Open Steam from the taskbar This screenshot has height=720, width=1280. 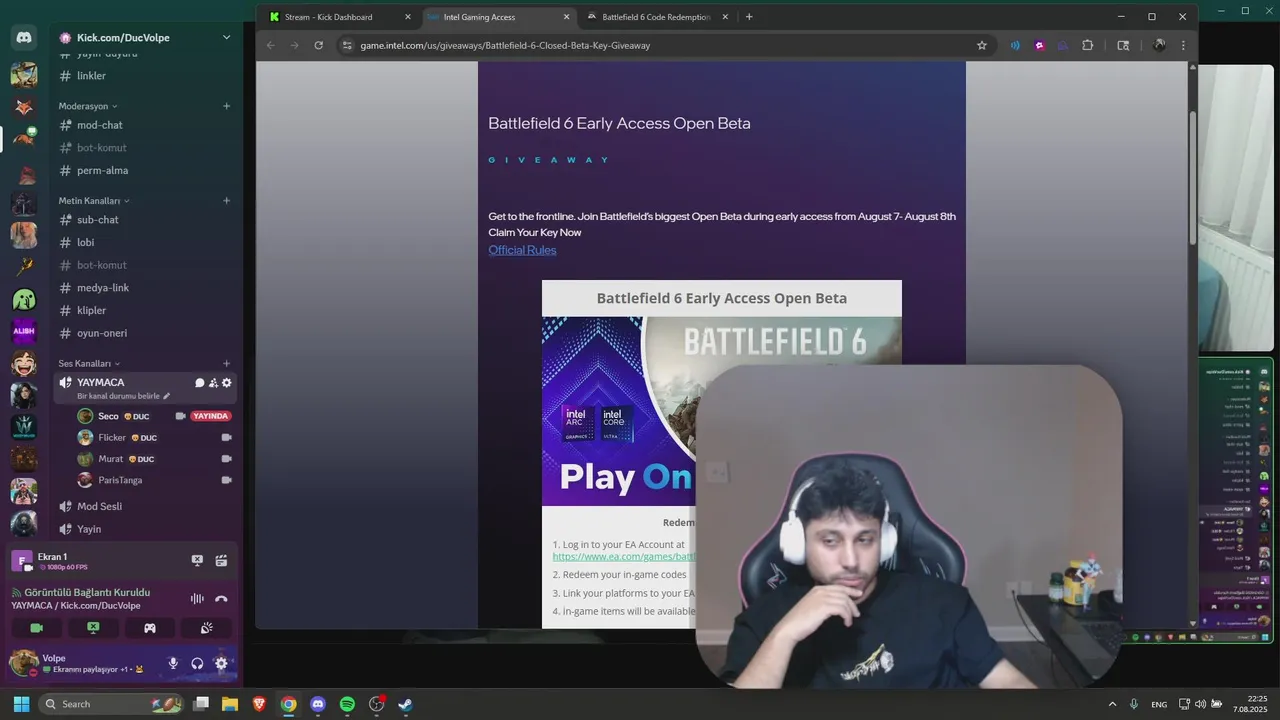tap(405, 704)
